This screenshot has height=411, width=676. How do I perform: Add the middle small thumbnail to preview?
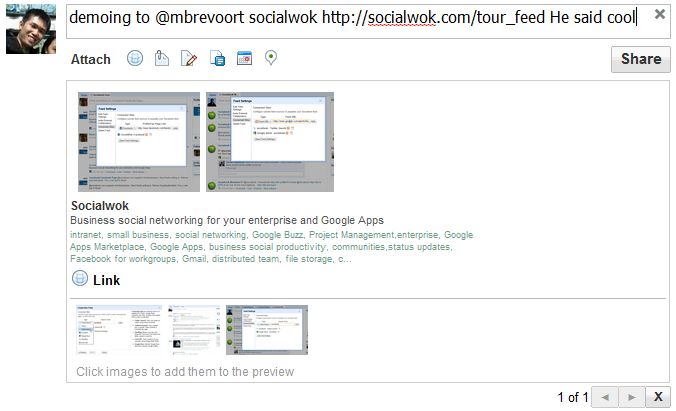[x=194, y=330]
